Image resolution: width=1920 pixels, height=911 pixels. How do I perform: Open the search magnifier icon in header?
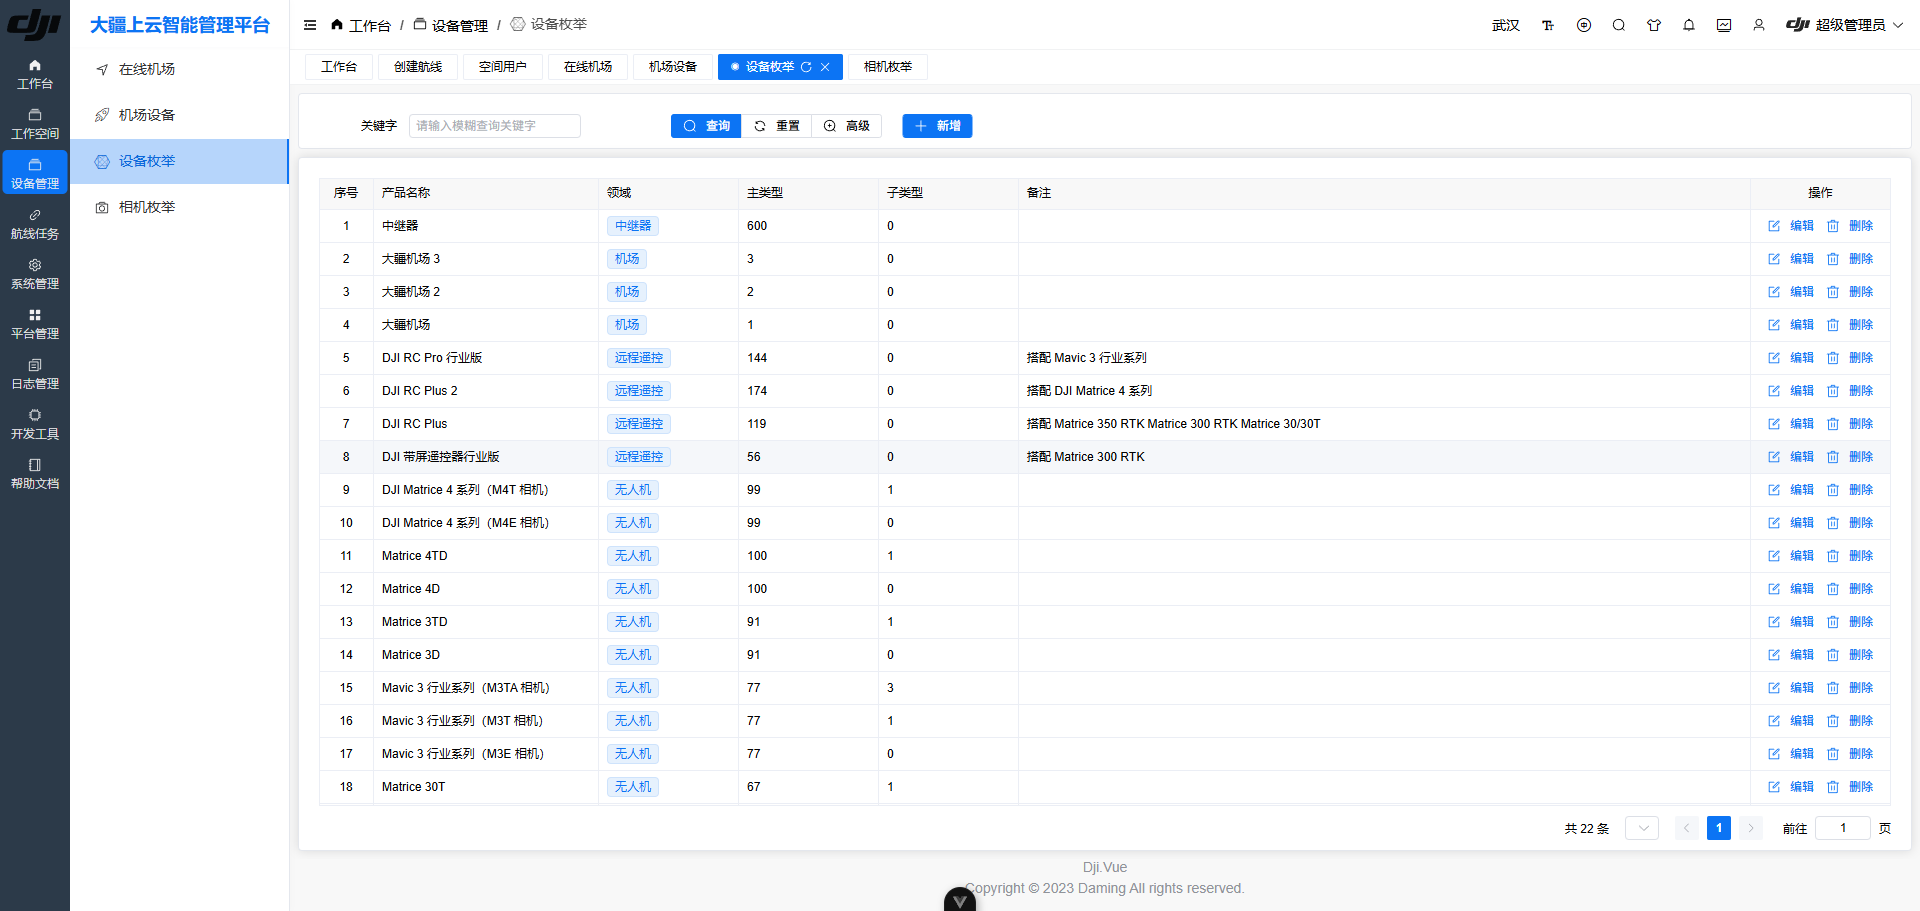pyautogui.click(x=1619, y=25)
